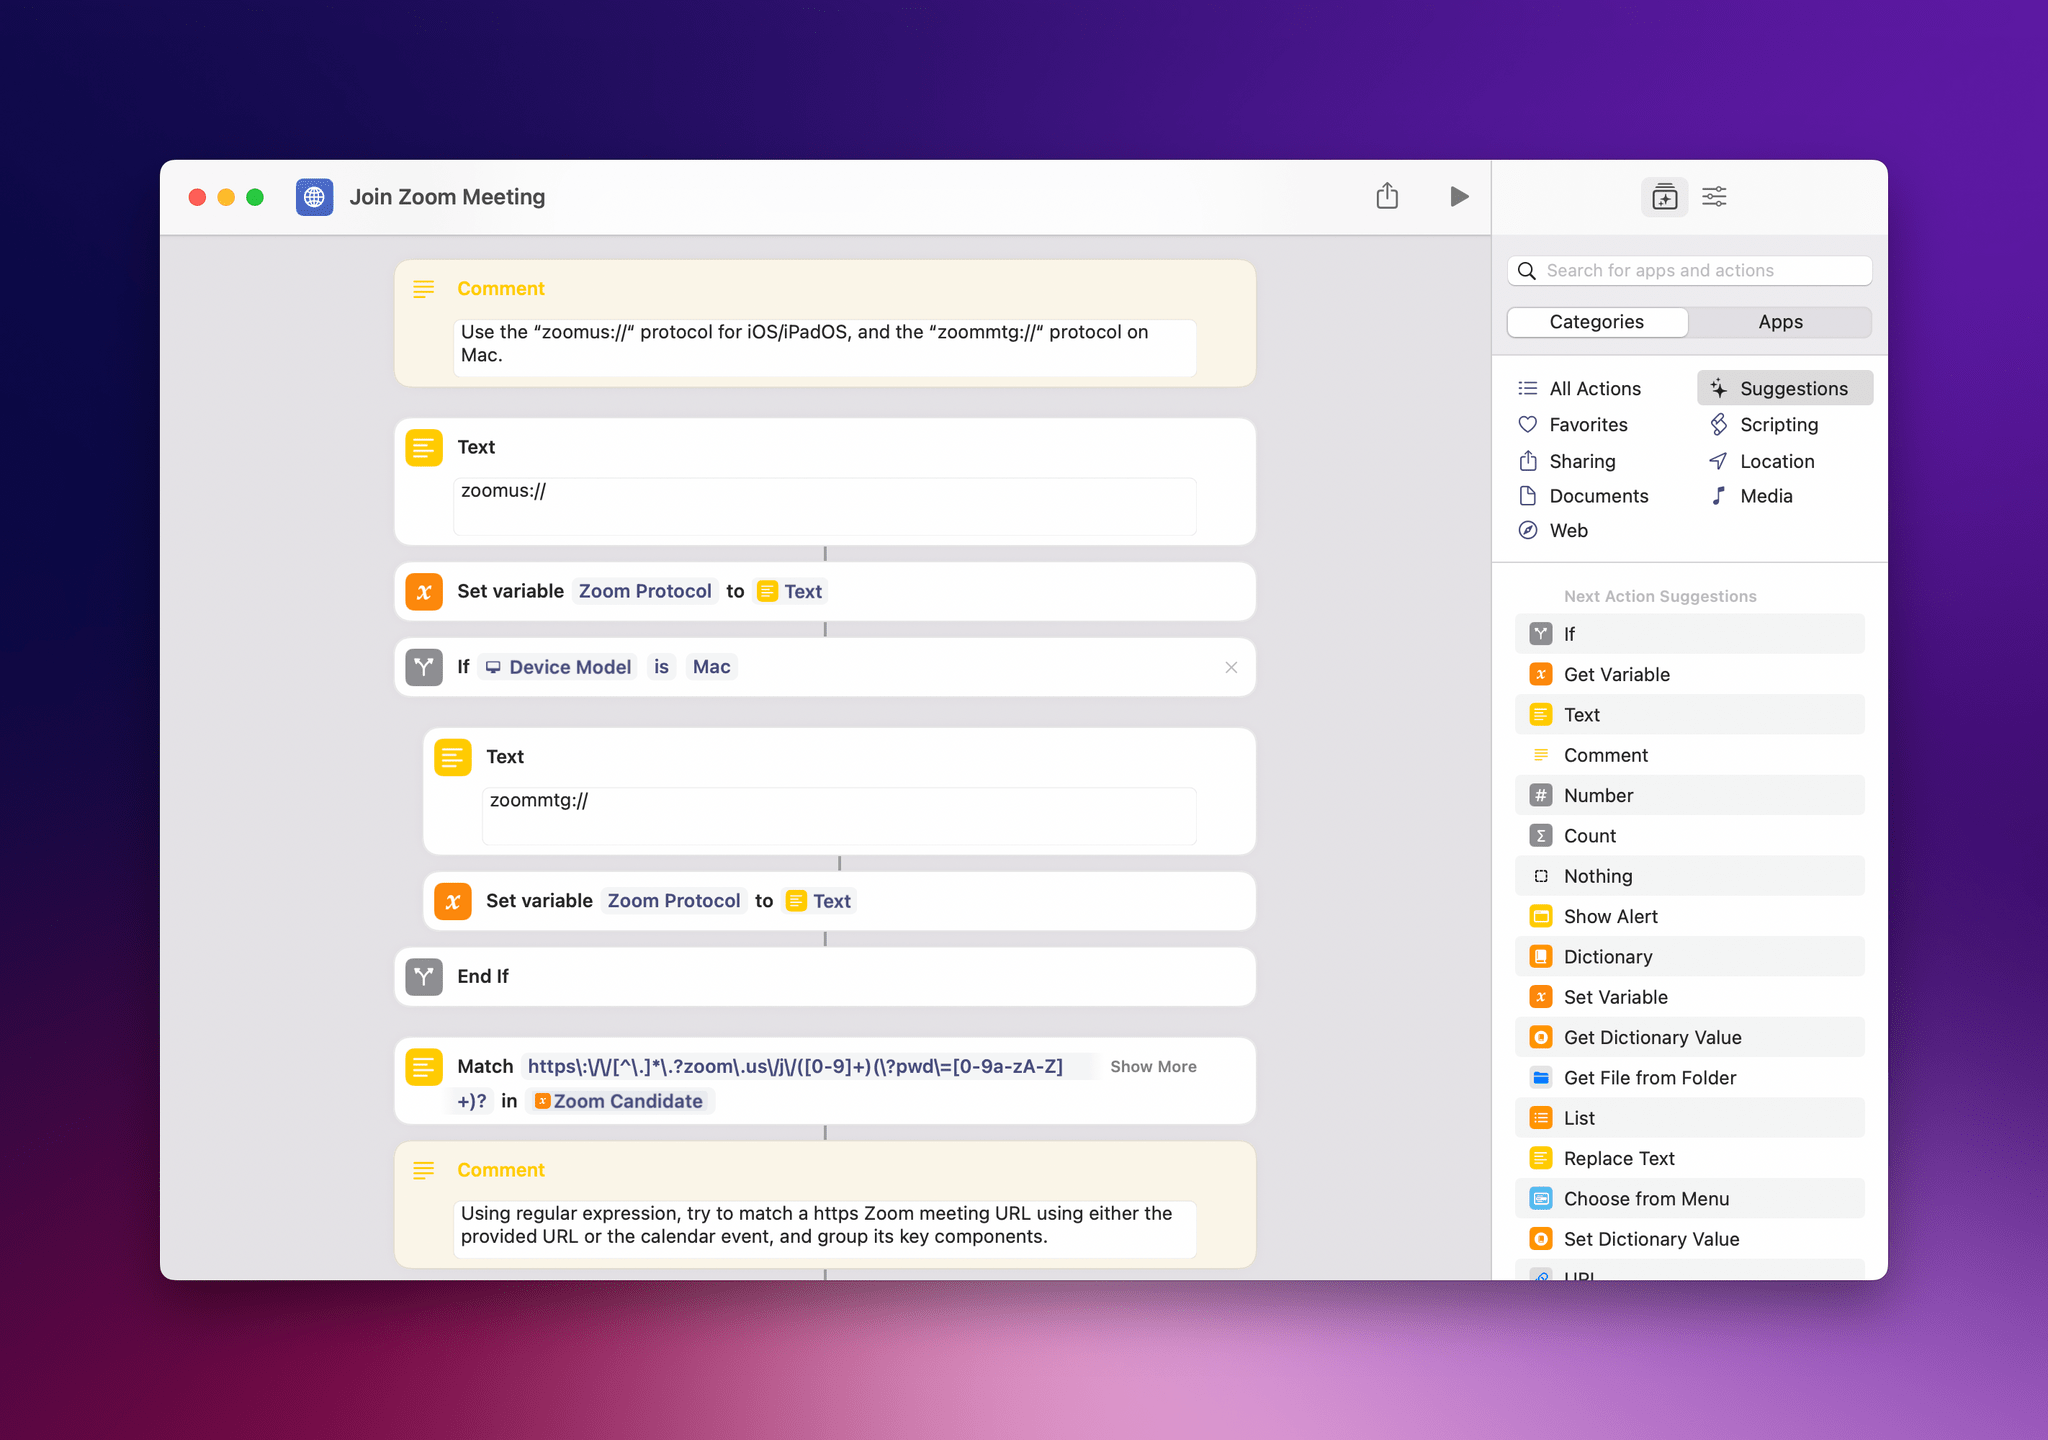Open Web category
The image size is (2048, 1440).
point(1567,531)
